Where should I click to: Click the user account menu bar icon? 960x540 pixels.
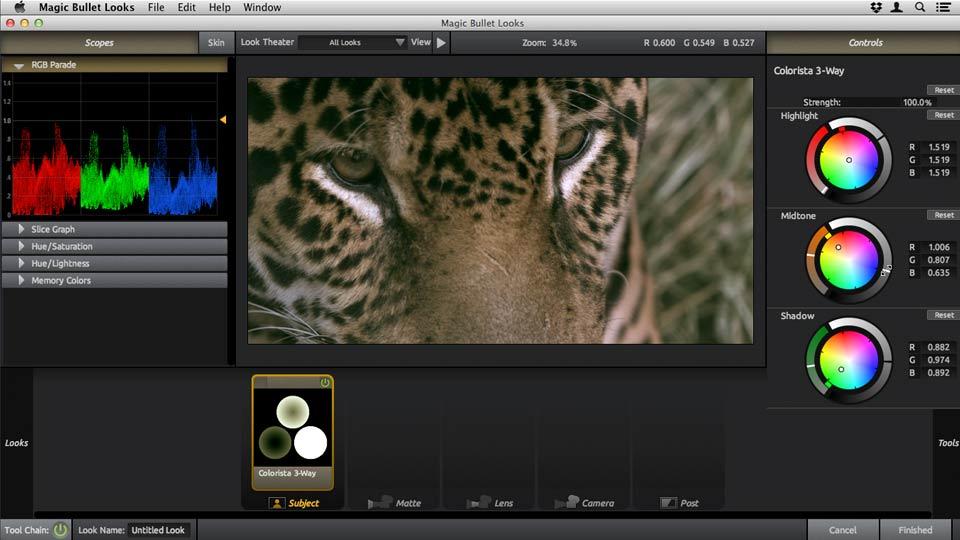click(897, 7)
